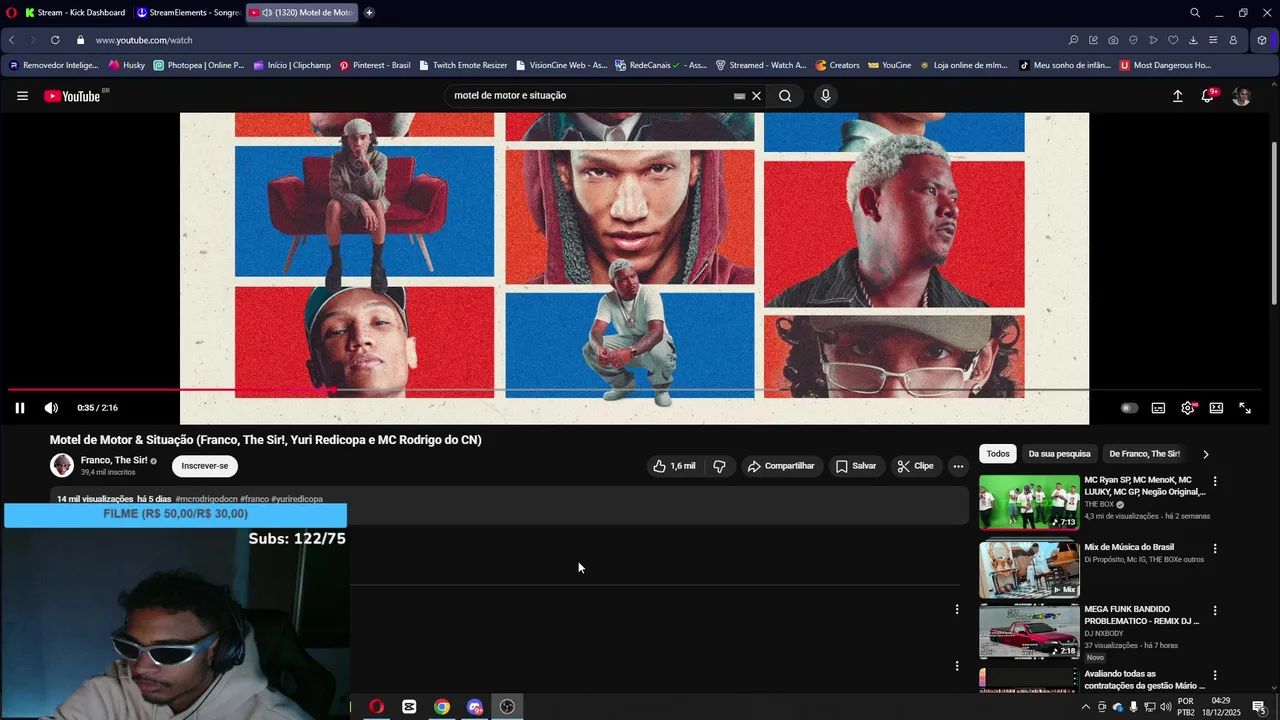Open the YouTube hamburger guide menu
Screen dimensions: 1280x720
click(22, 96)
